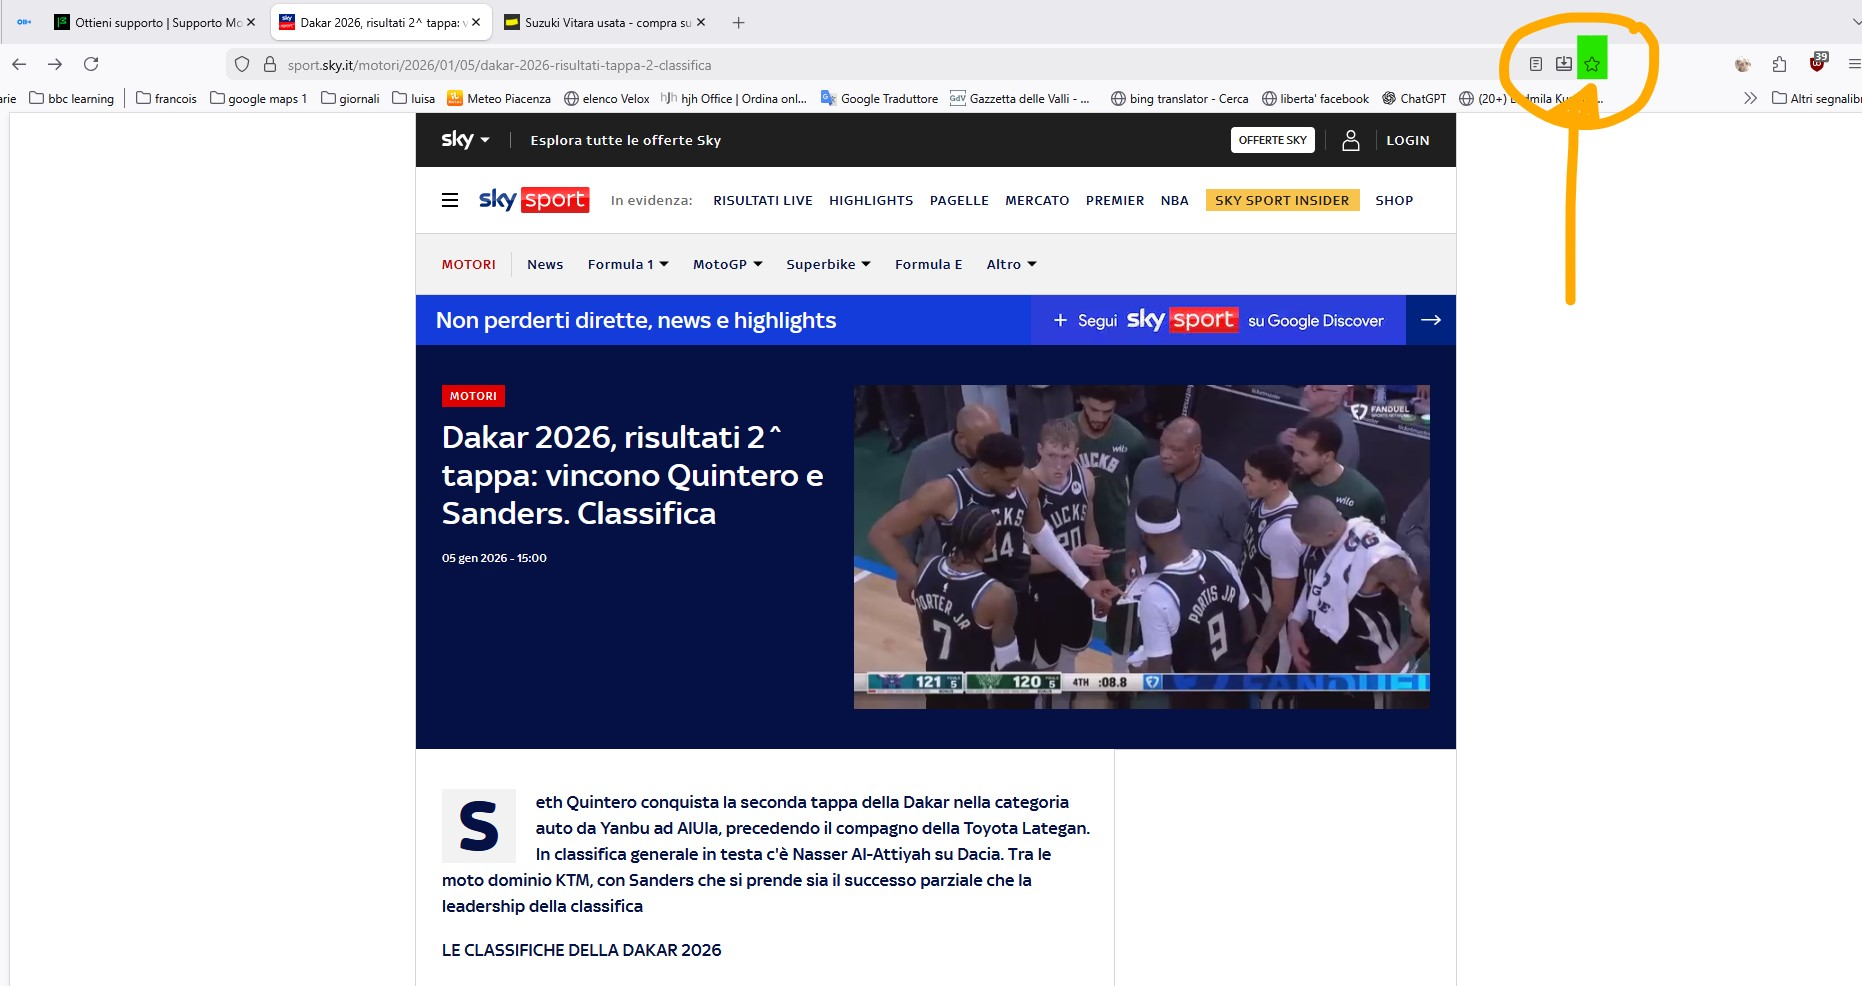Open the luisa bookmark folder
Viewport: 1862px width, 986px height.
(x=414, y=98)
